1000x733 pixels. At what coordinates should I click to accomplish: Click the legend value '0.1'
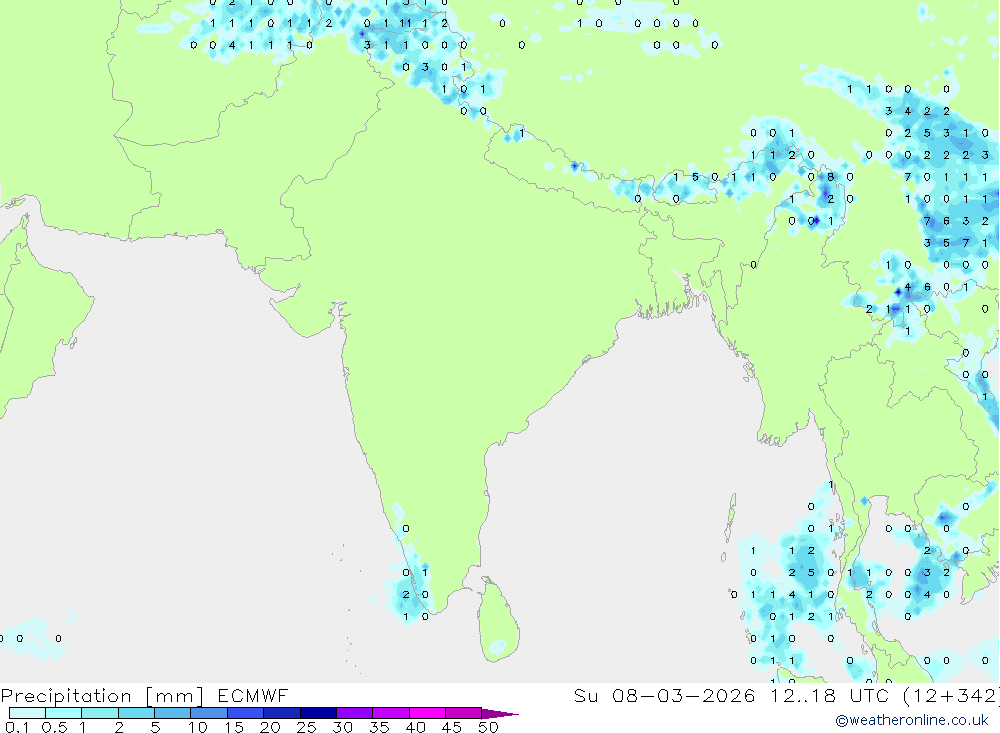(17, 727)
